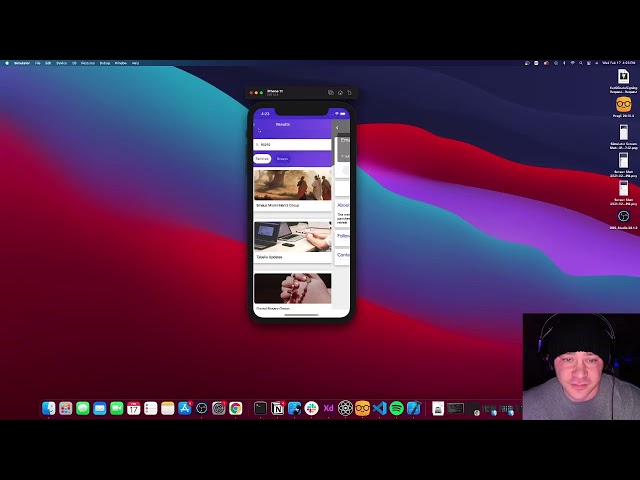Image resolution: width=640 pixels, height=480 pixels.
Task: Open the Simulator app menu
Action: click(x=22, y=63)
